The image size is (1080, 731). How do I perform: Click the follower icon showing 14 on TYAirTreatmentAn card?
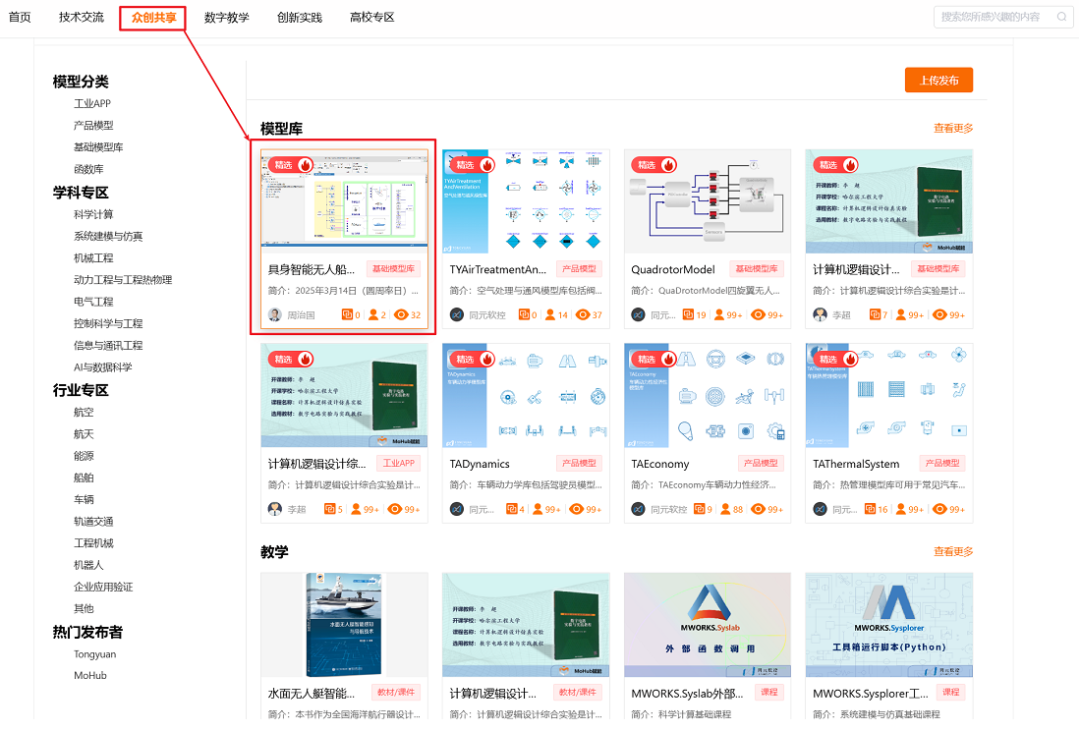548,314
